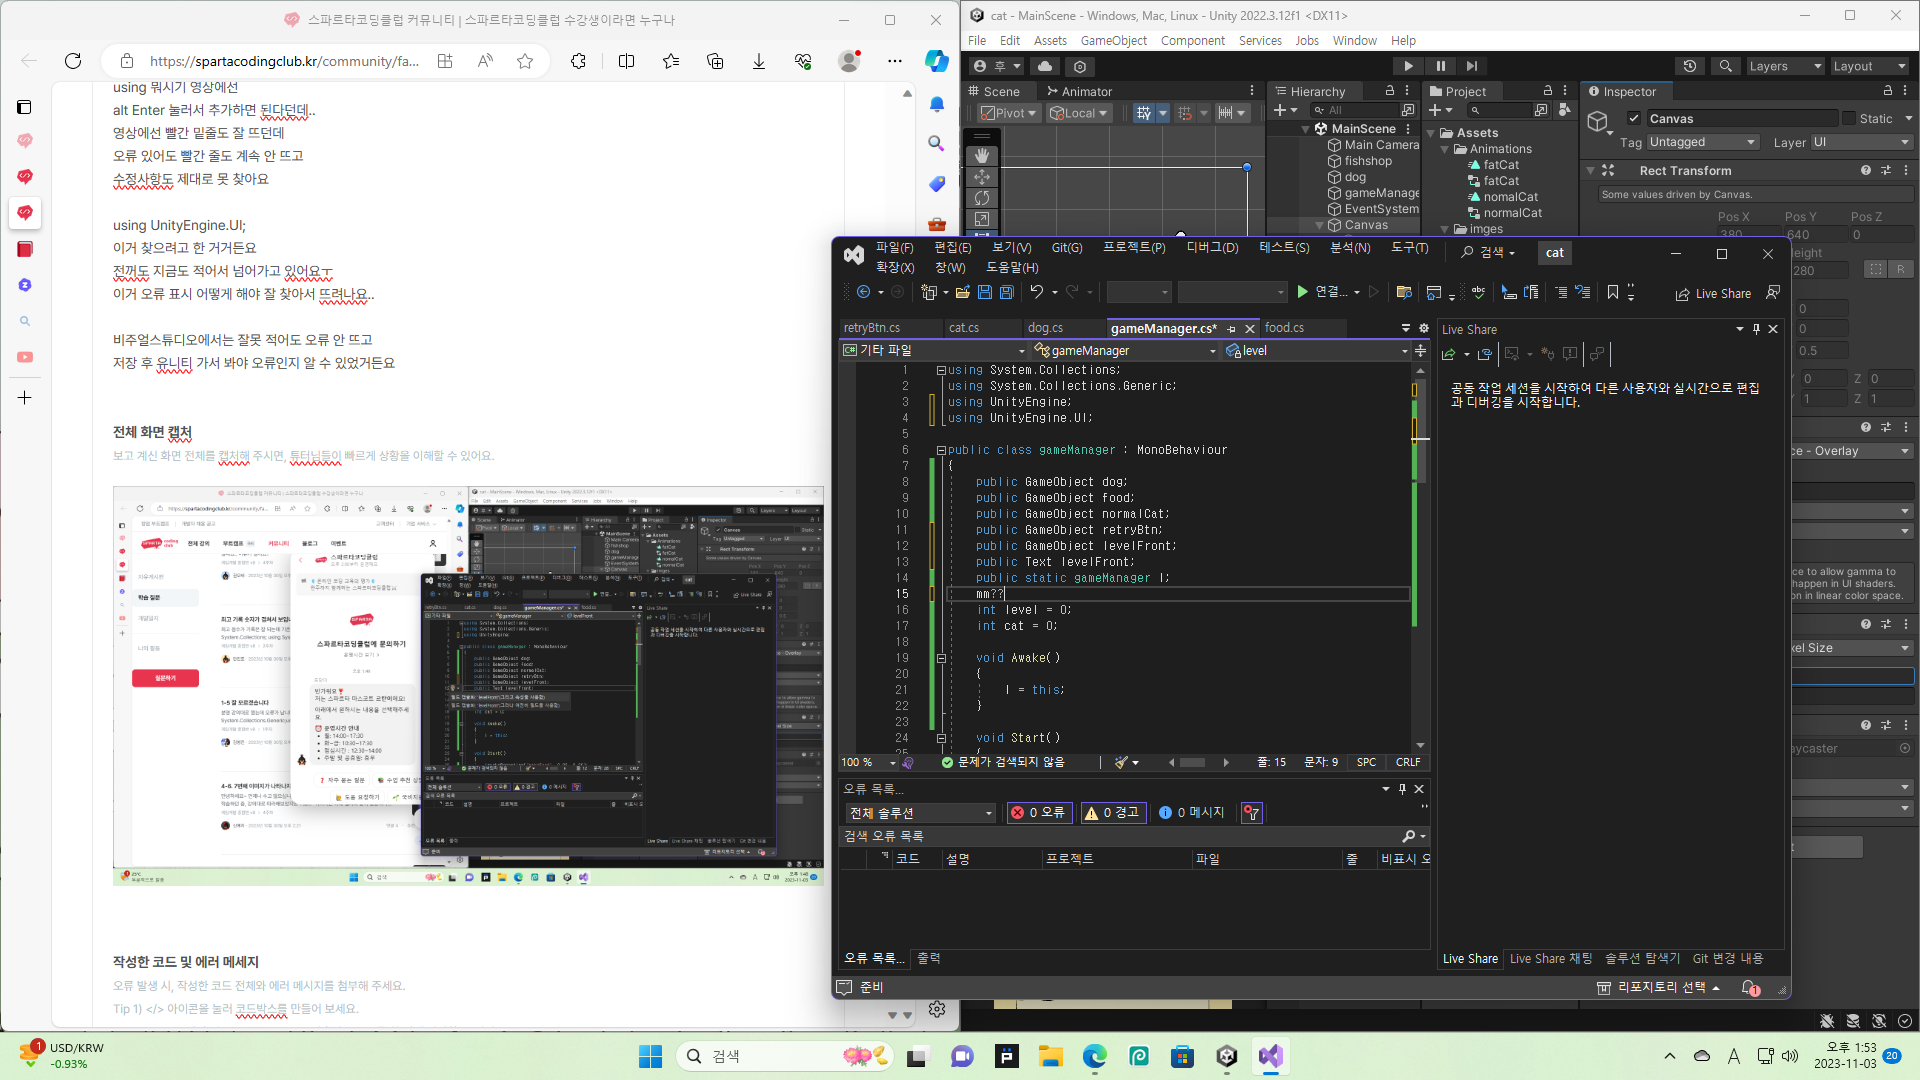Open the 디버그(D) menu in Visual Studio
Screen dimensions: 1920x1080
point(1212,248)
